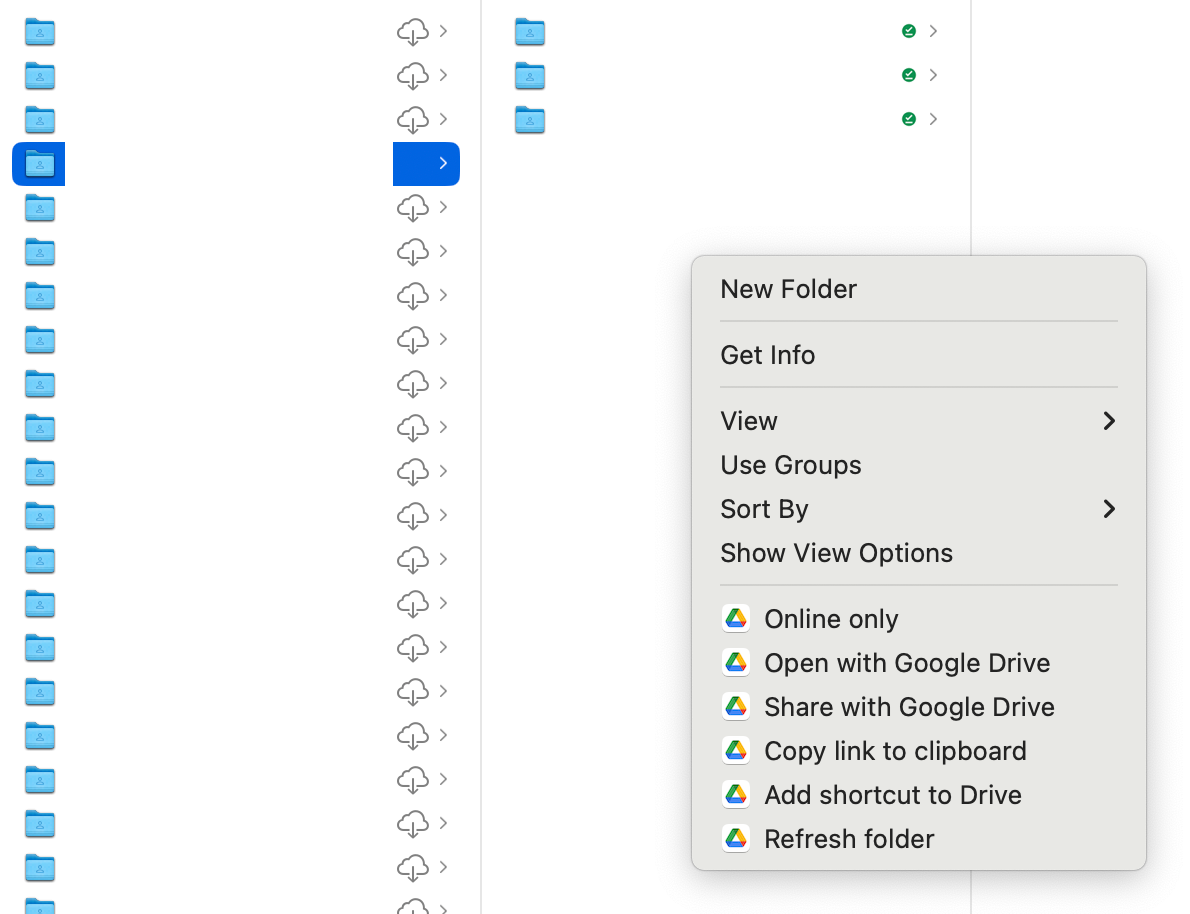Click the chevron on the highlighted folder row

443,163
